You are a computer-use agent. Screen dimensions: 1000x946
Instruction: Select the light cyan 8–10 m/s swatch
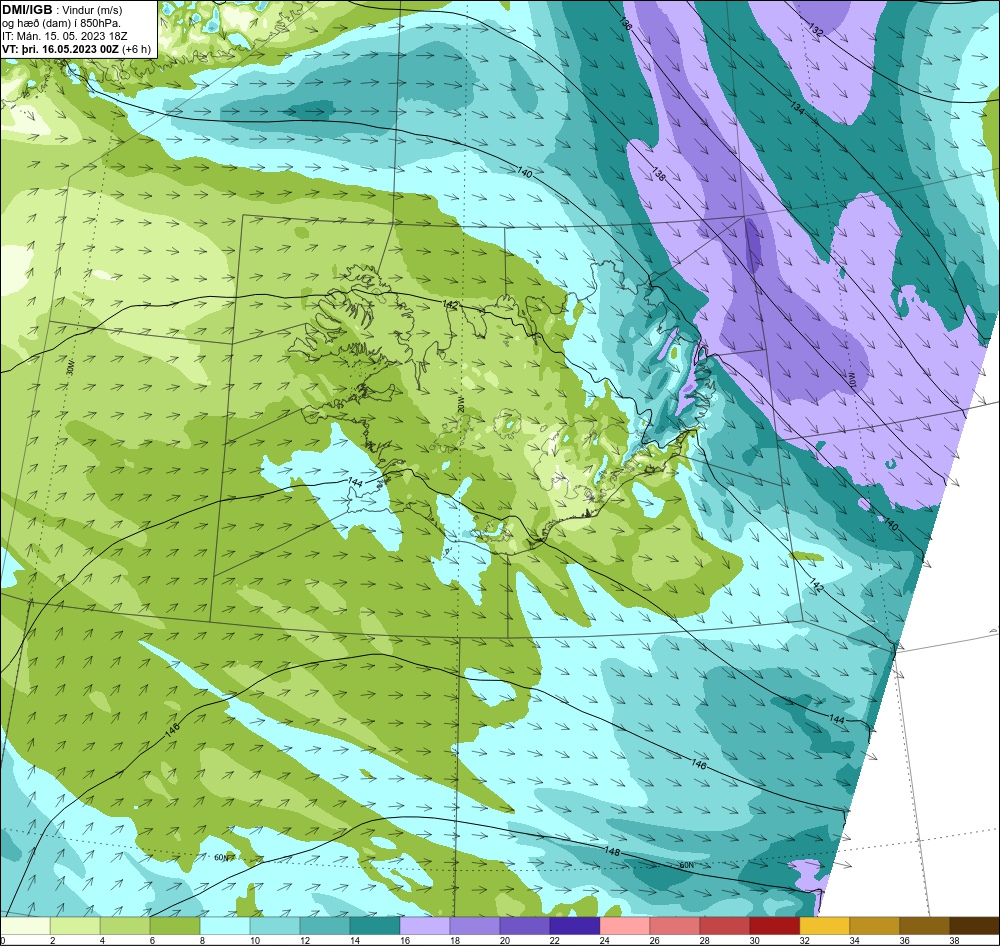click(x=225, y=926)
